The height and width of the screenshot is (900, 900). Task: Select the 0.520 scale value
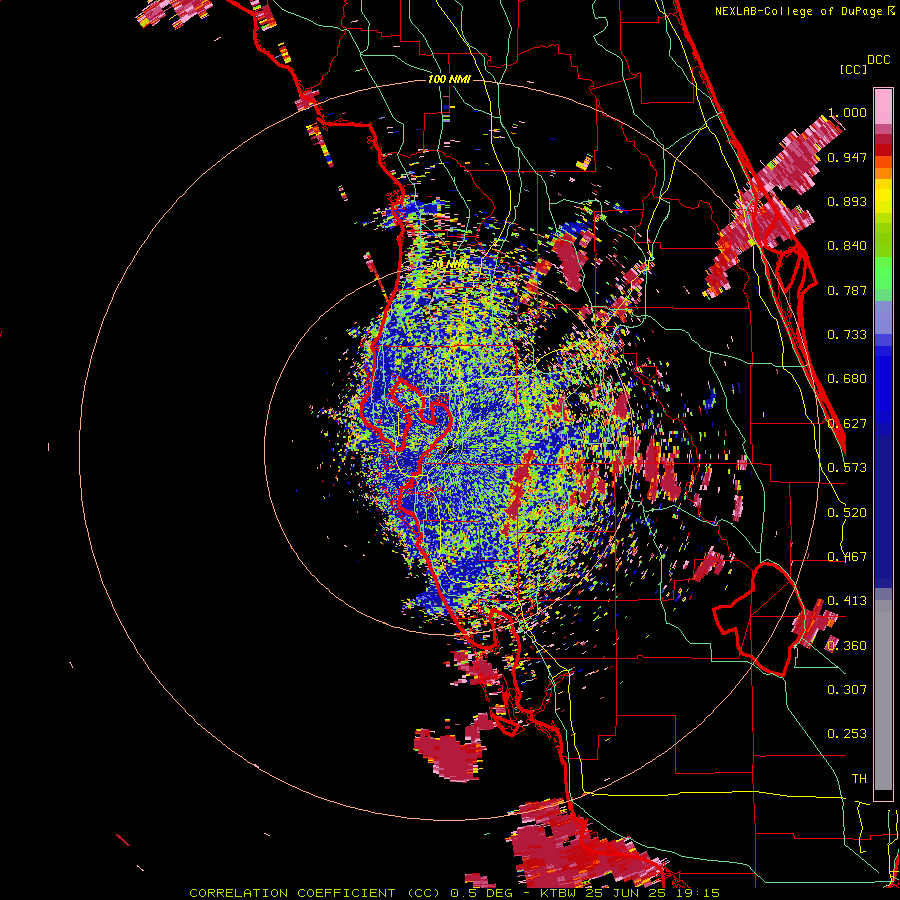pos(847,513)
